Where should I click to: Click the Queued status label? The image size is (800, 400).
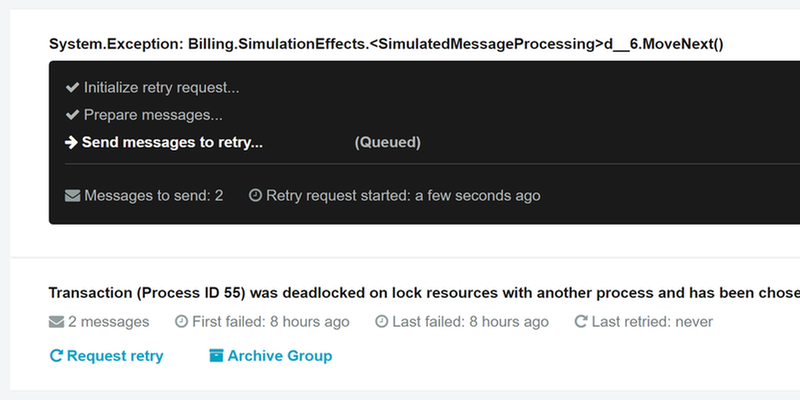point(387,142)
